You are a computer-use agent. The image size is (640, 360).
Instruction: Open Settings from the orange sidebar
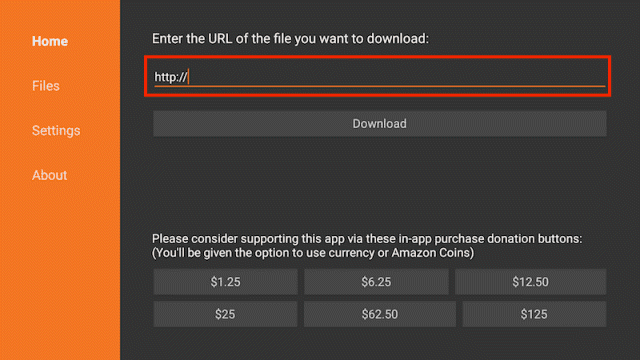56,131
